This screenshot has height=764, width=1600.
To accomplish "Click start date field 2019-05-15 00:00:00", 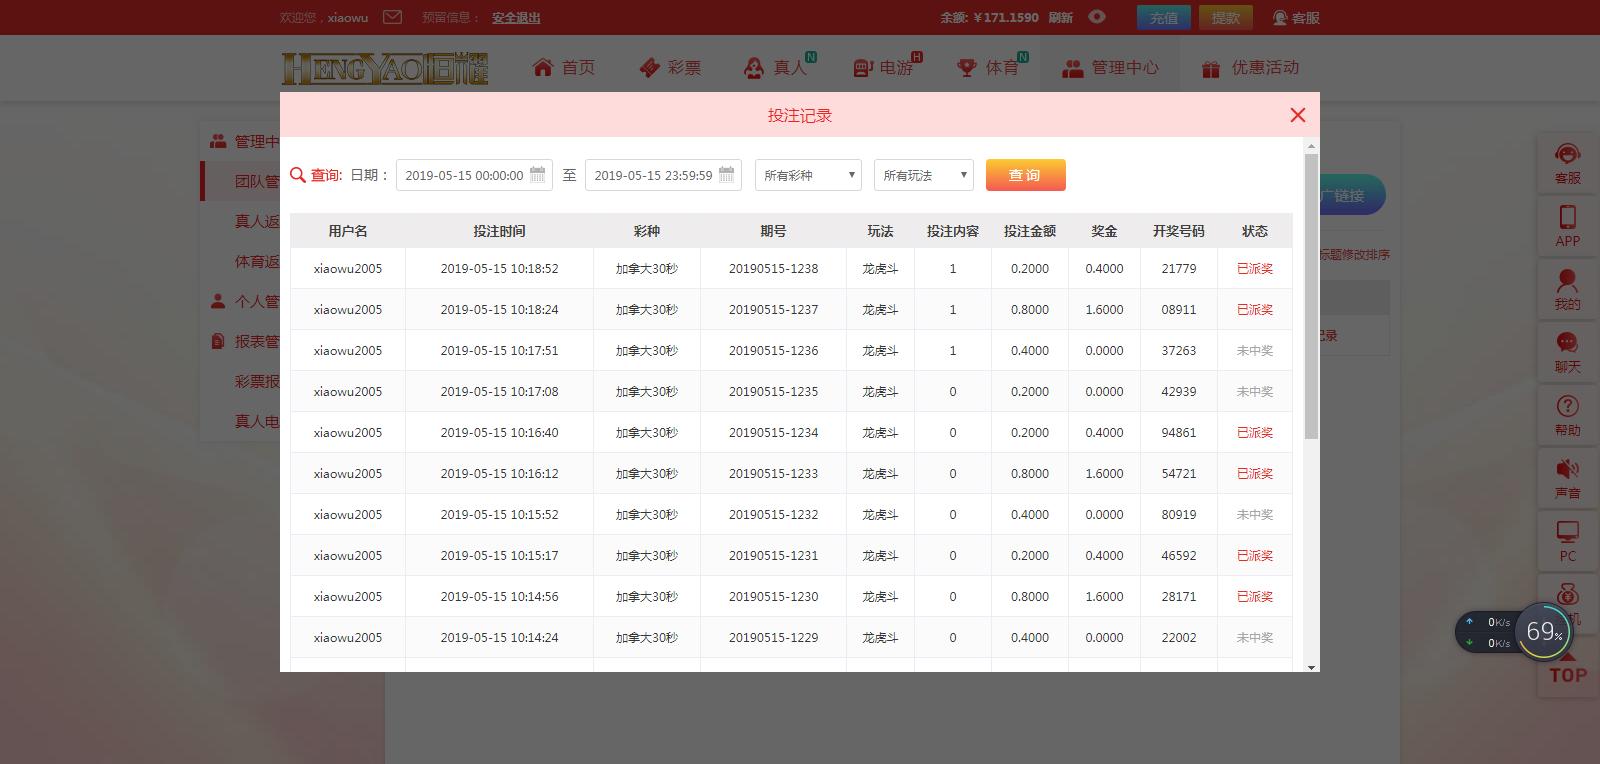I will [474, 175].
